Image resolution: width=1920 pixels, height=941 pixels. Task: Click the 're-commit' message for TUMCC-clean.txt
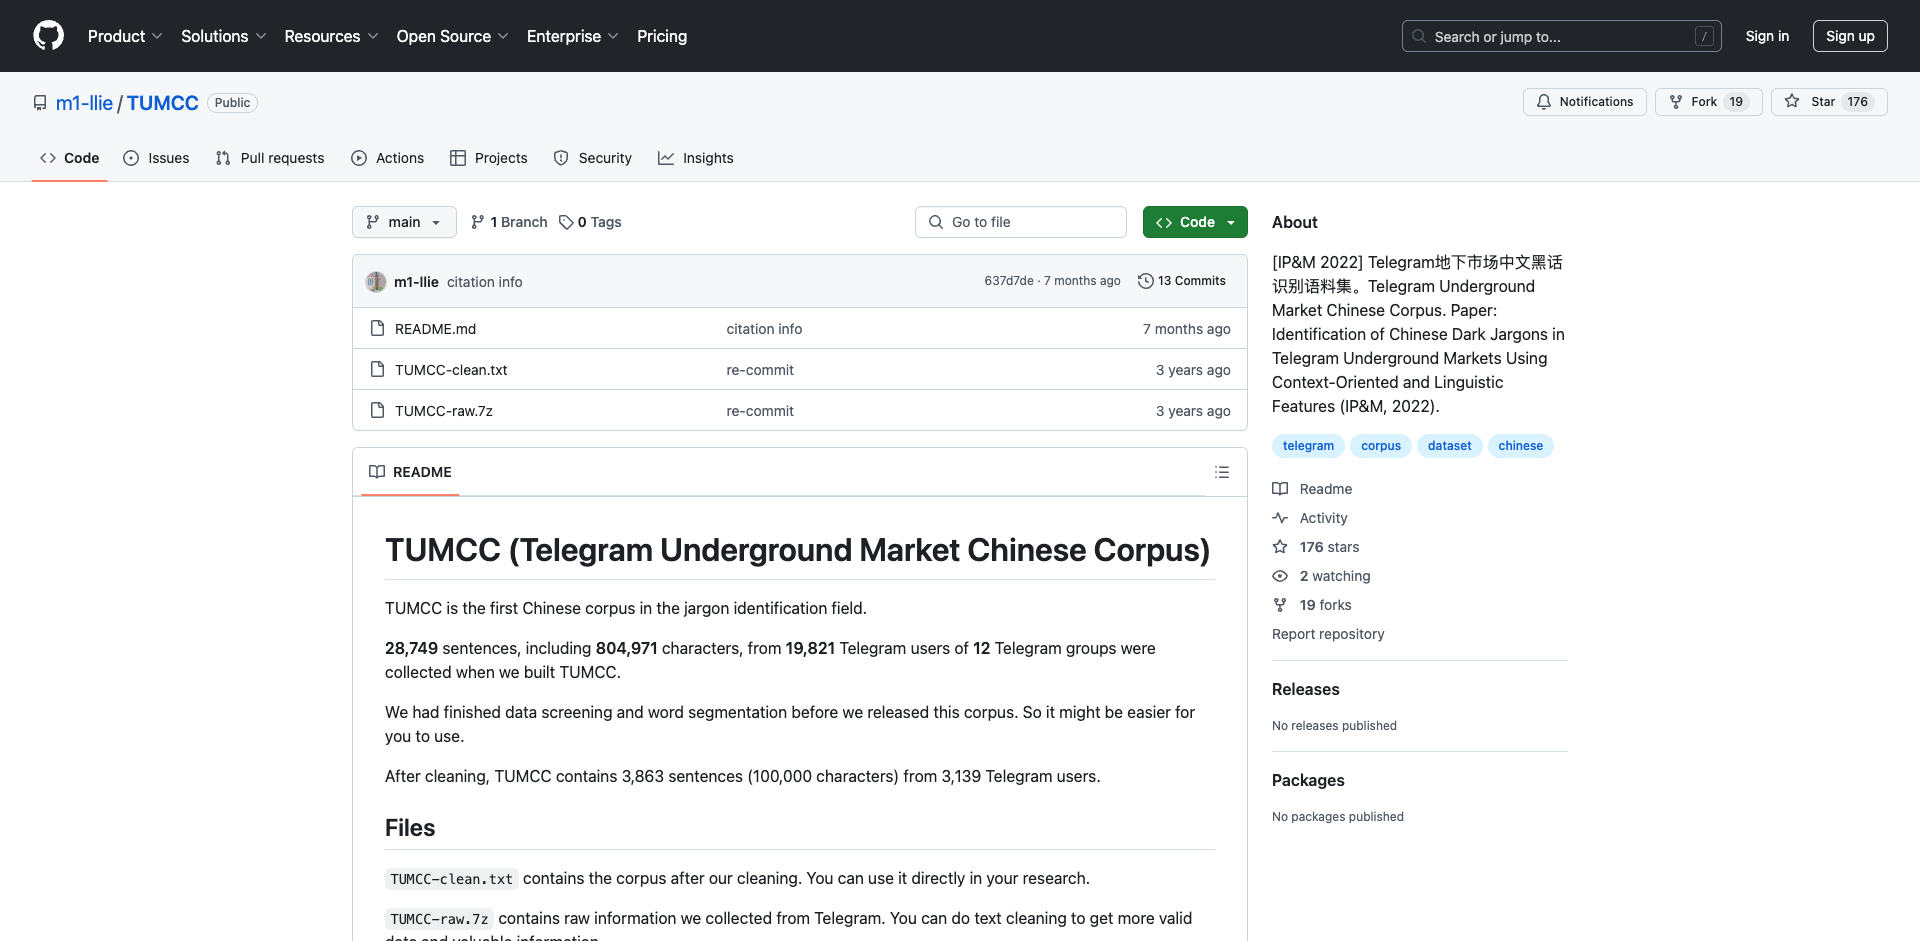coord(760,370)
